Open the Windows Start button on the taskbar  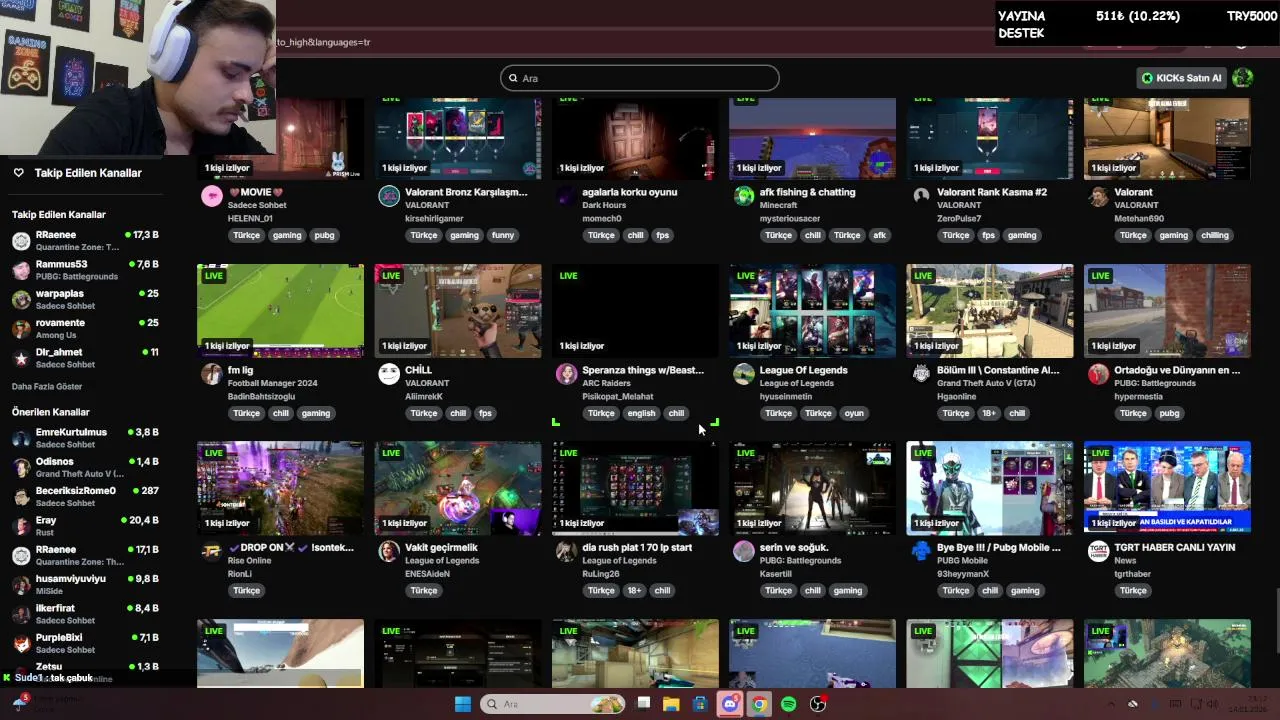coord(463,704)
